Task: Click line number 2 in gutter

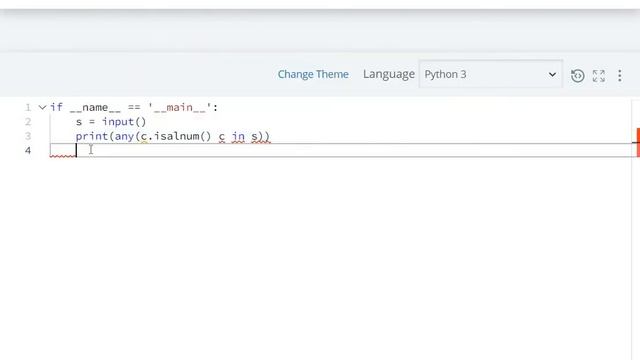Action: tap(28, 122)
